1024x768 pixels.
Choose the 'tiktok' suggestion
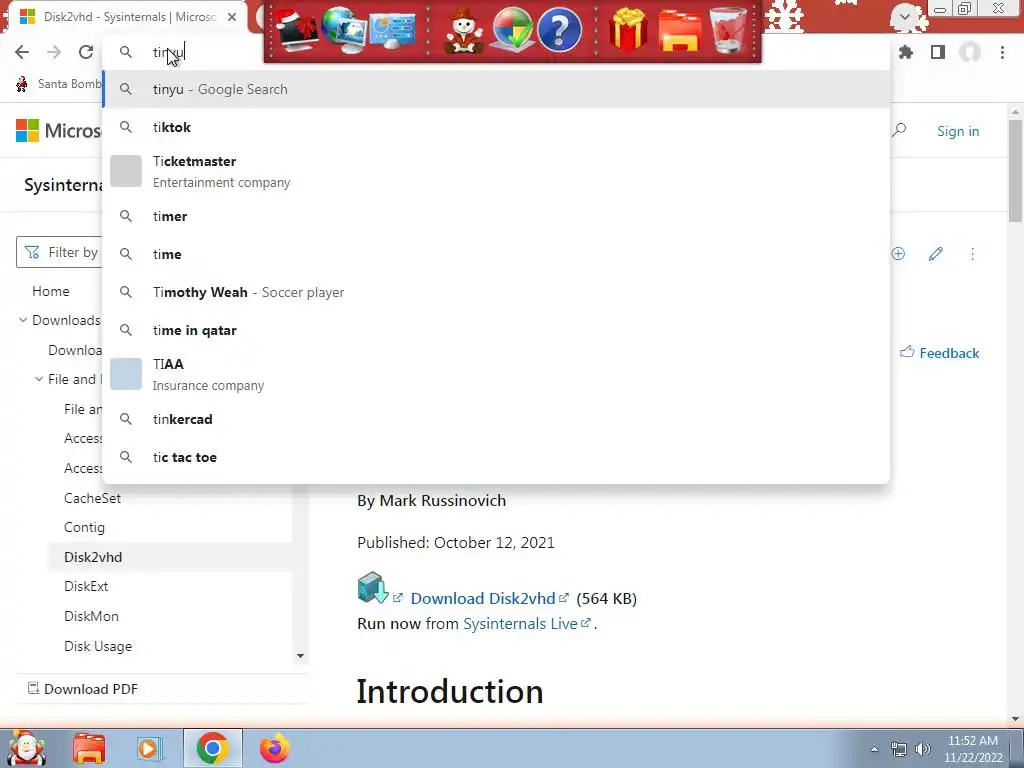click(496, 127)
